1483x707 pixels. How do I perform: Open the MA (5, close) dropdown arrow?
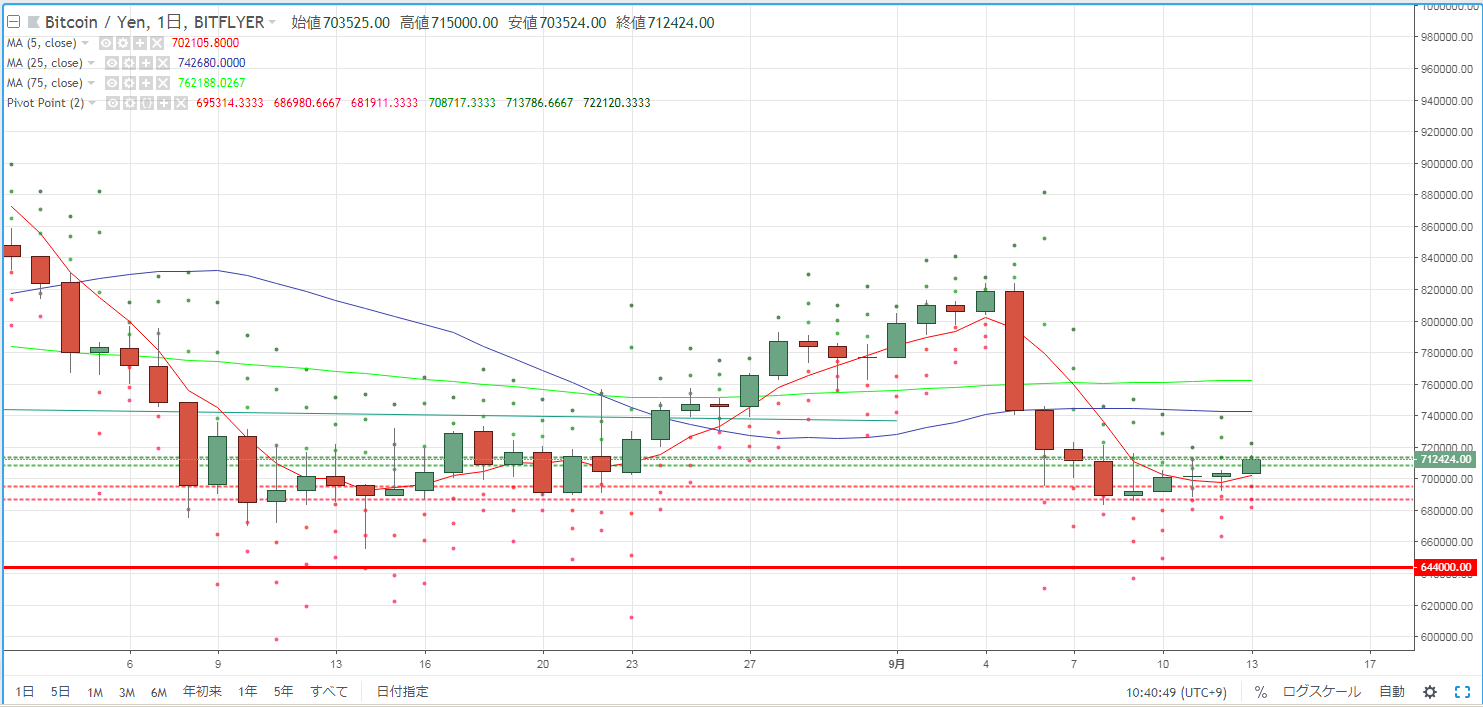(85, 43)
